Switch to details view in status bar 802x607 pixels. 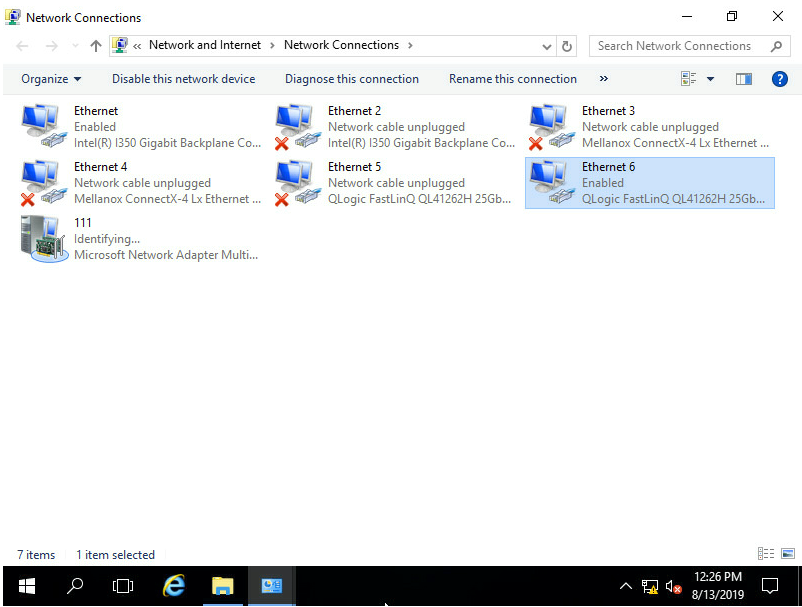coord(766,553)
